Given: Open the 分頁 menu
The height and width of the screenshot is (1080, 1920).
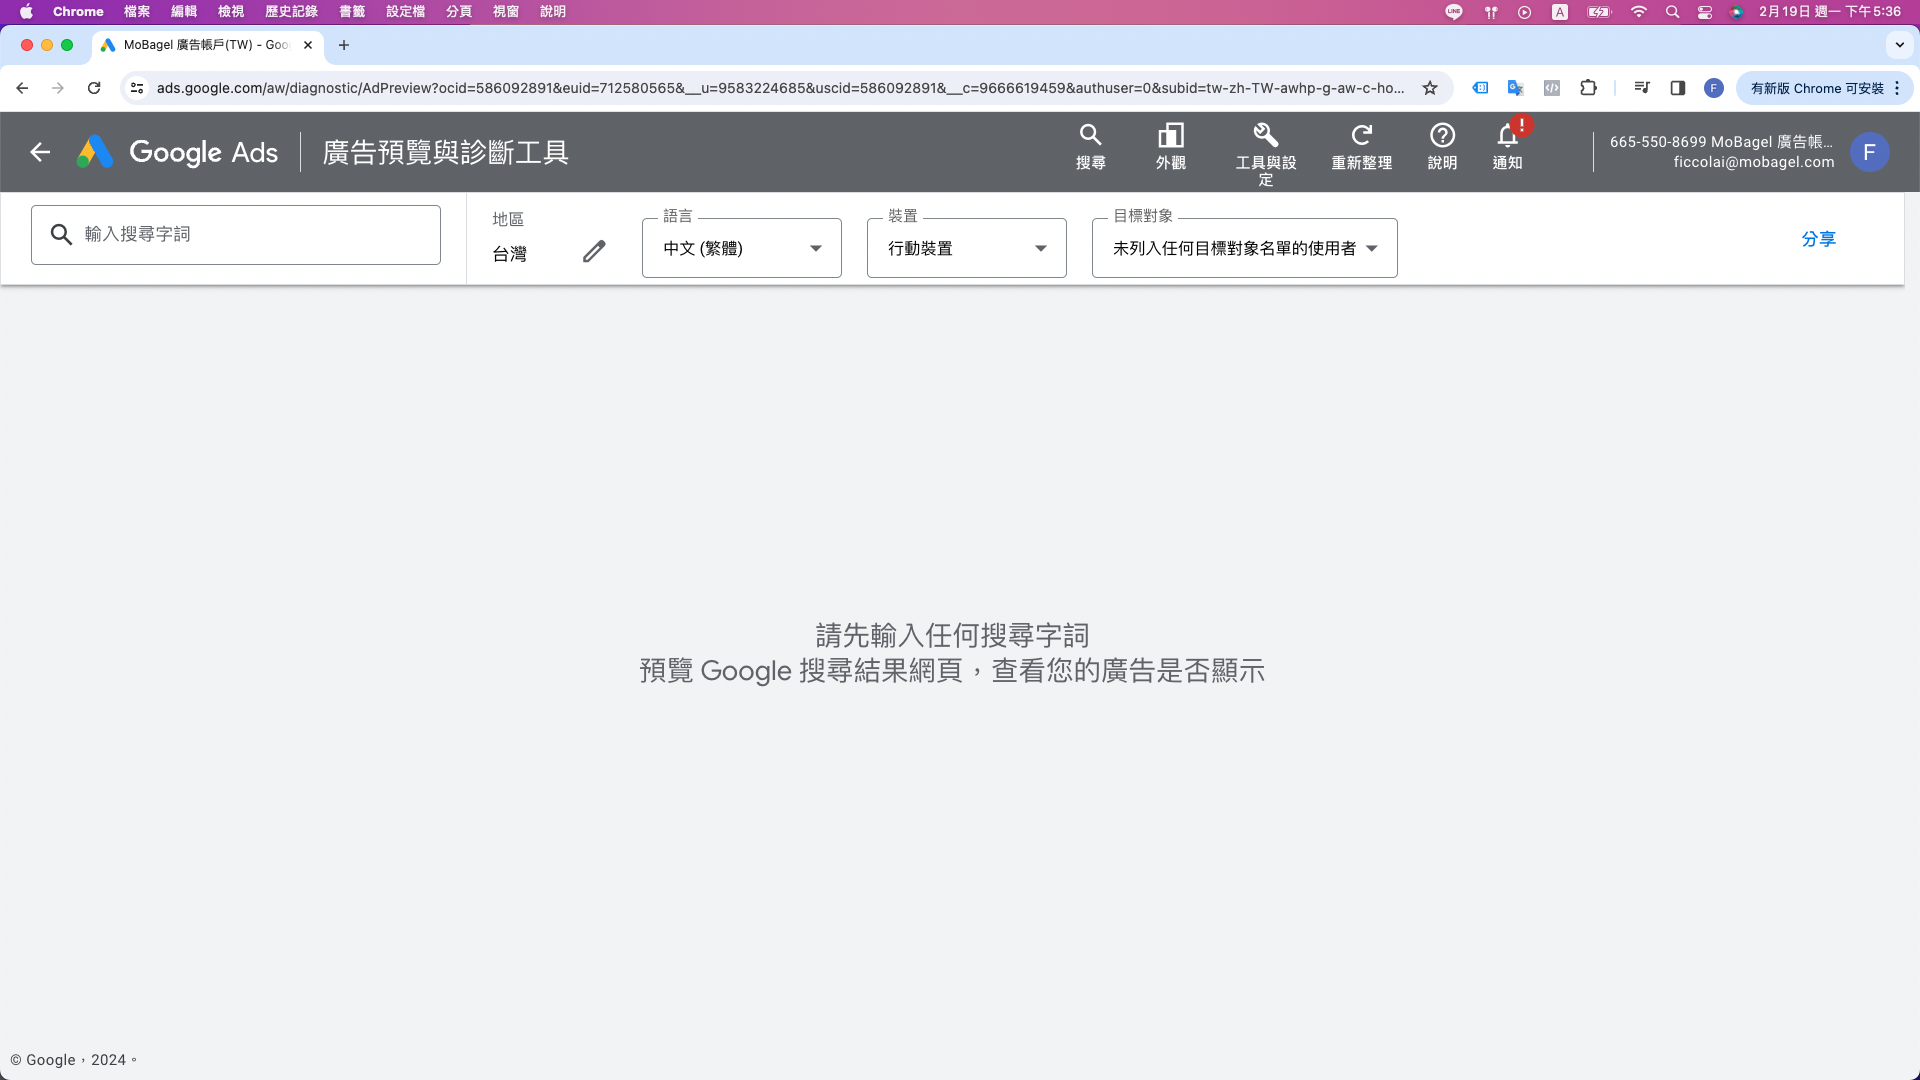Looking at the screenshot, I should click(459, 12).
